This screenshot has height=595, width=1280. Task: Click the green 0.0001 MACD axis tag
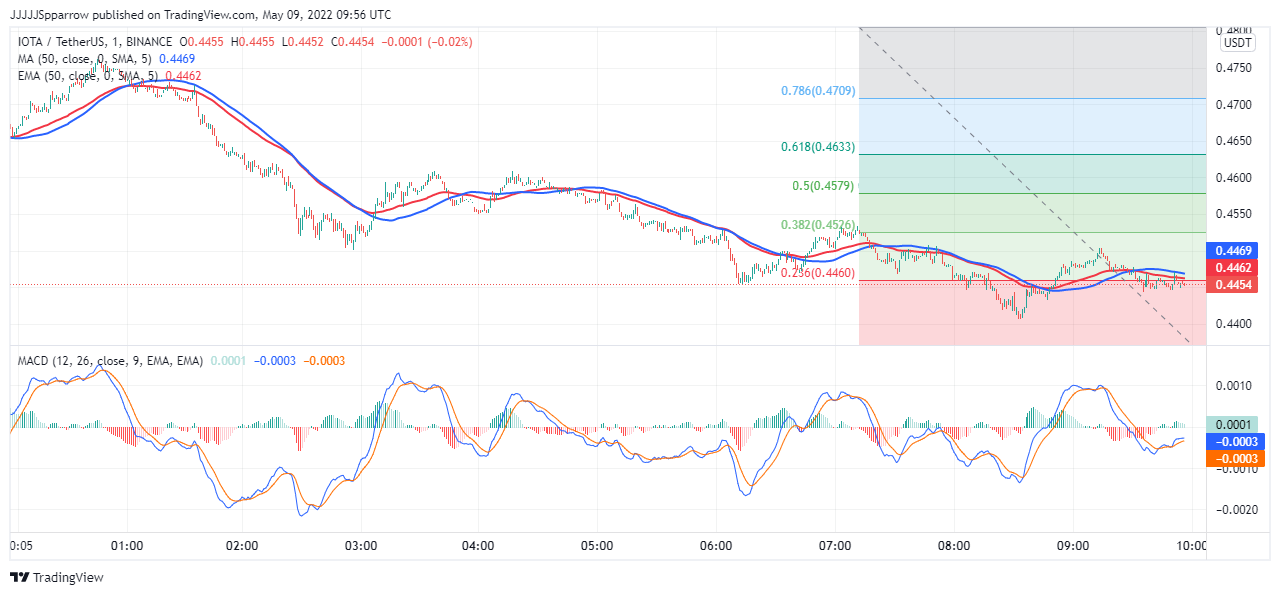[1234, 424]
